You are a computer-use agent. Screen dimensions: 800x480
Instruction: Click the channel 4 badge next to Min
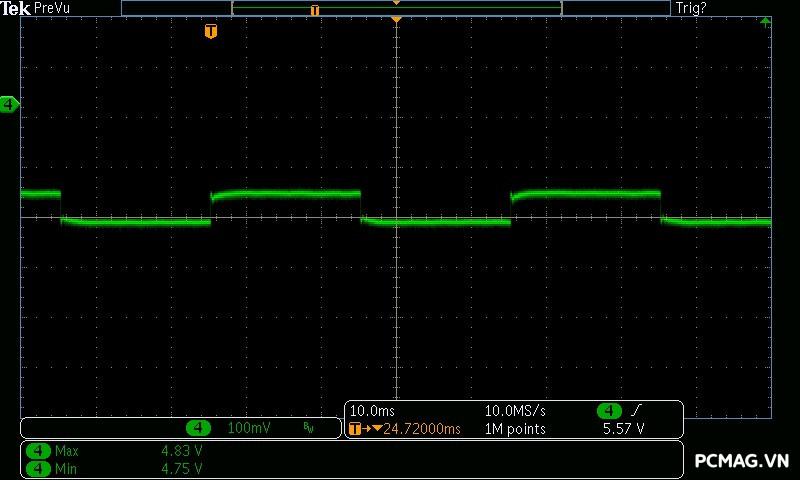pyautogui.click(x=38, y=468)
